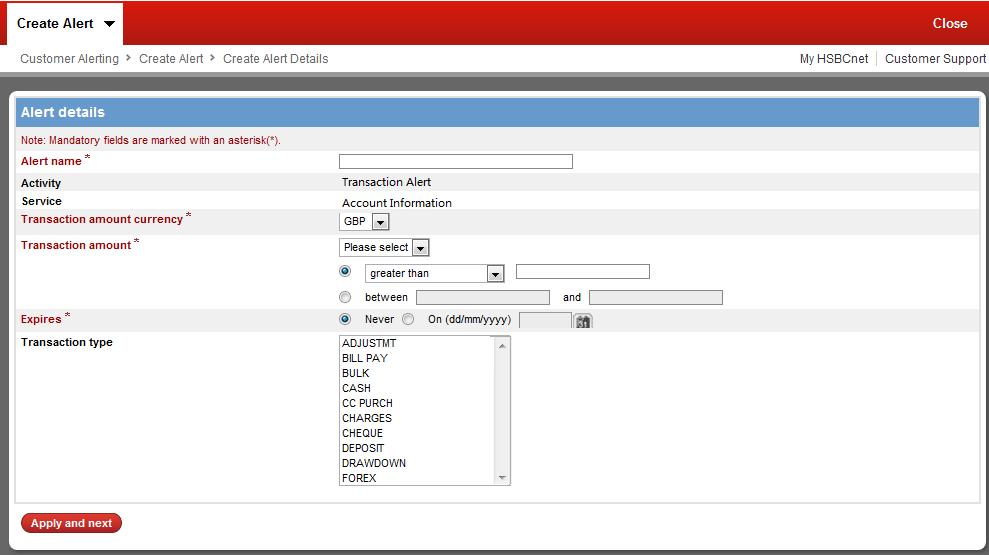
Task: Expand the Create Alert menu arrow
Action: (109, 24)
